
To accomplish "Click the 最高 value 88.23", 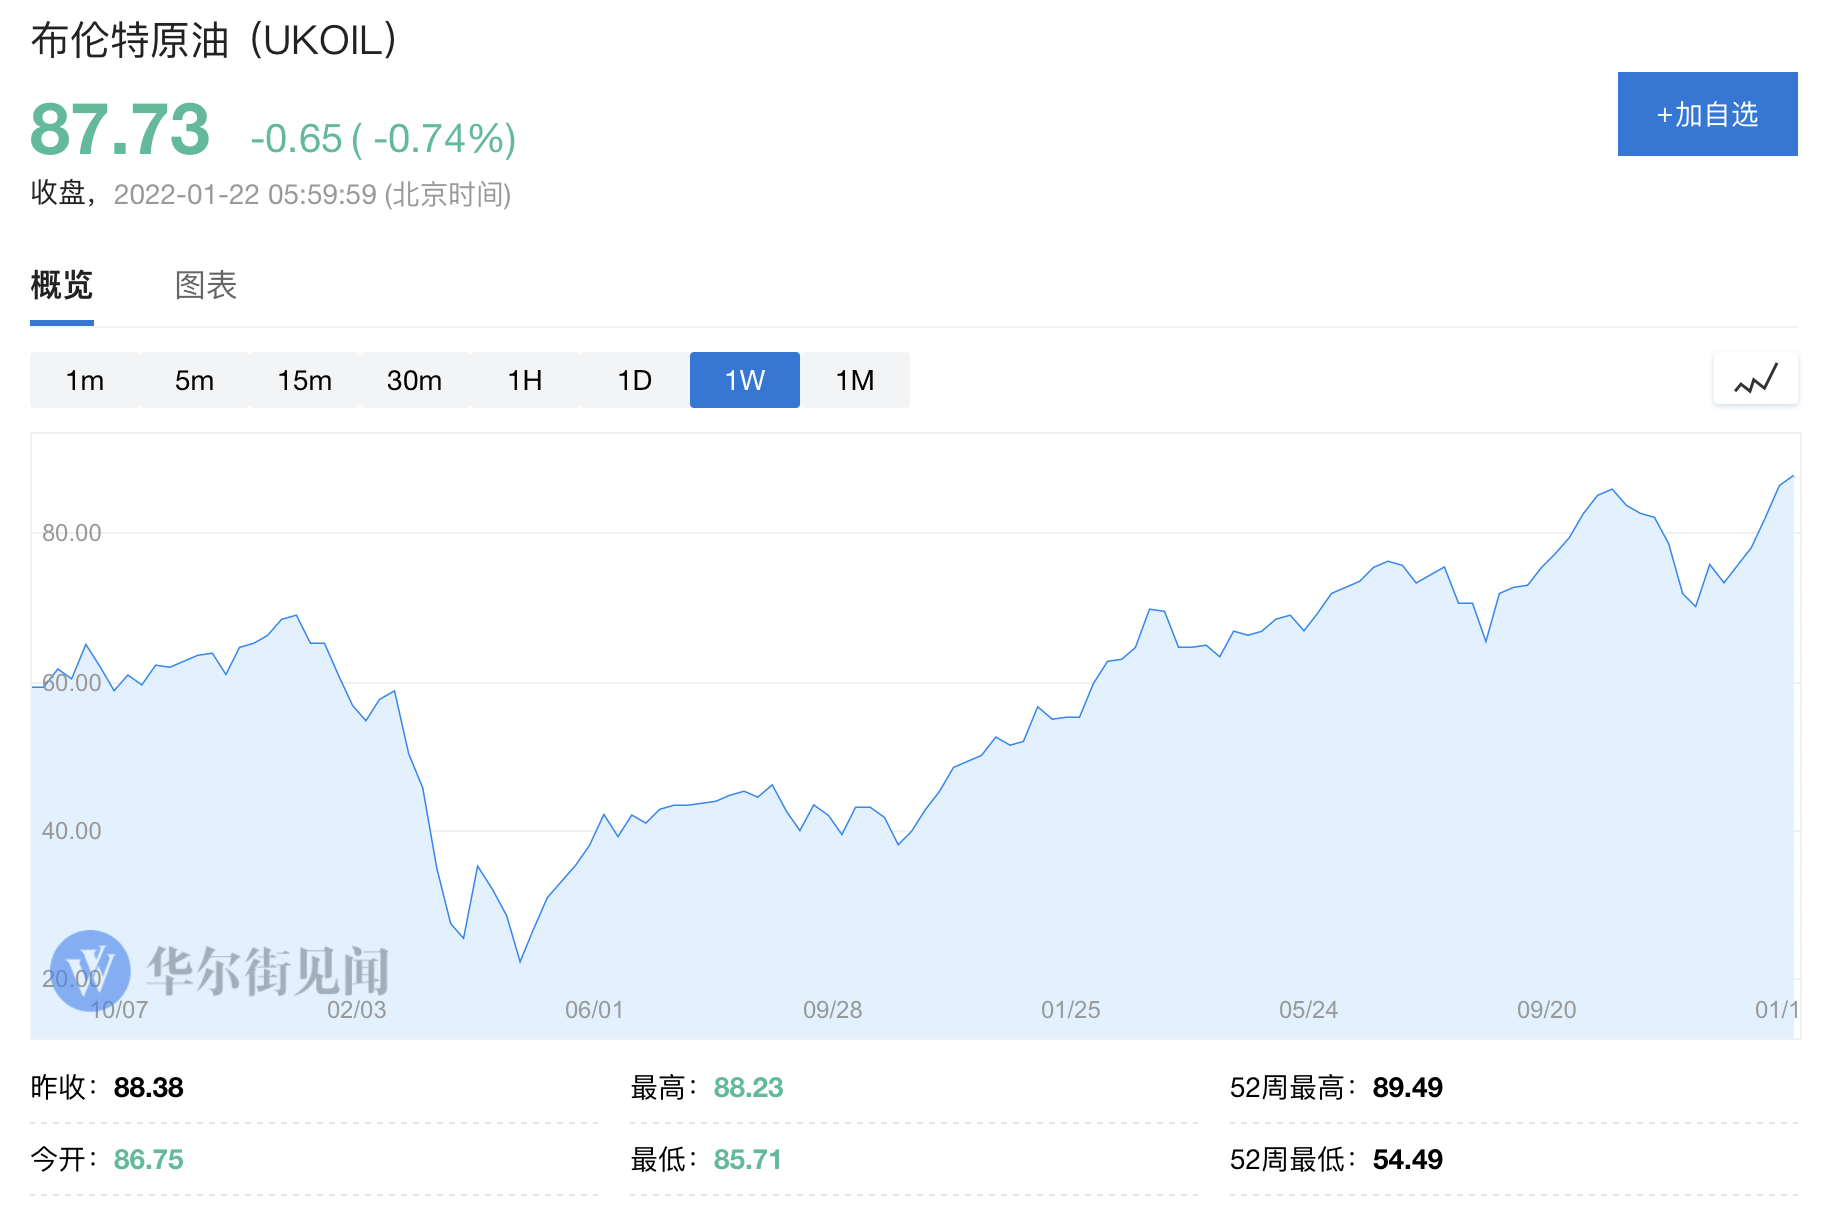I will click(749, 1087).
